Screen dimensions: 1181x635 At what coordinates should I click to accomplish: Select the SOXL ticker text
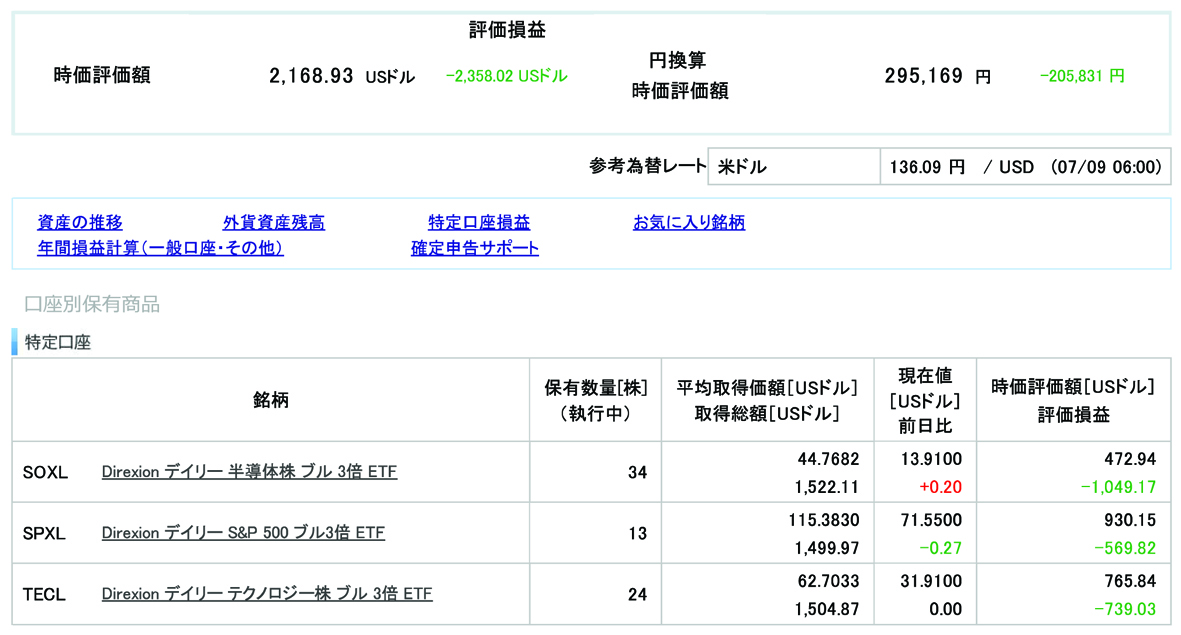coord(45,472)
